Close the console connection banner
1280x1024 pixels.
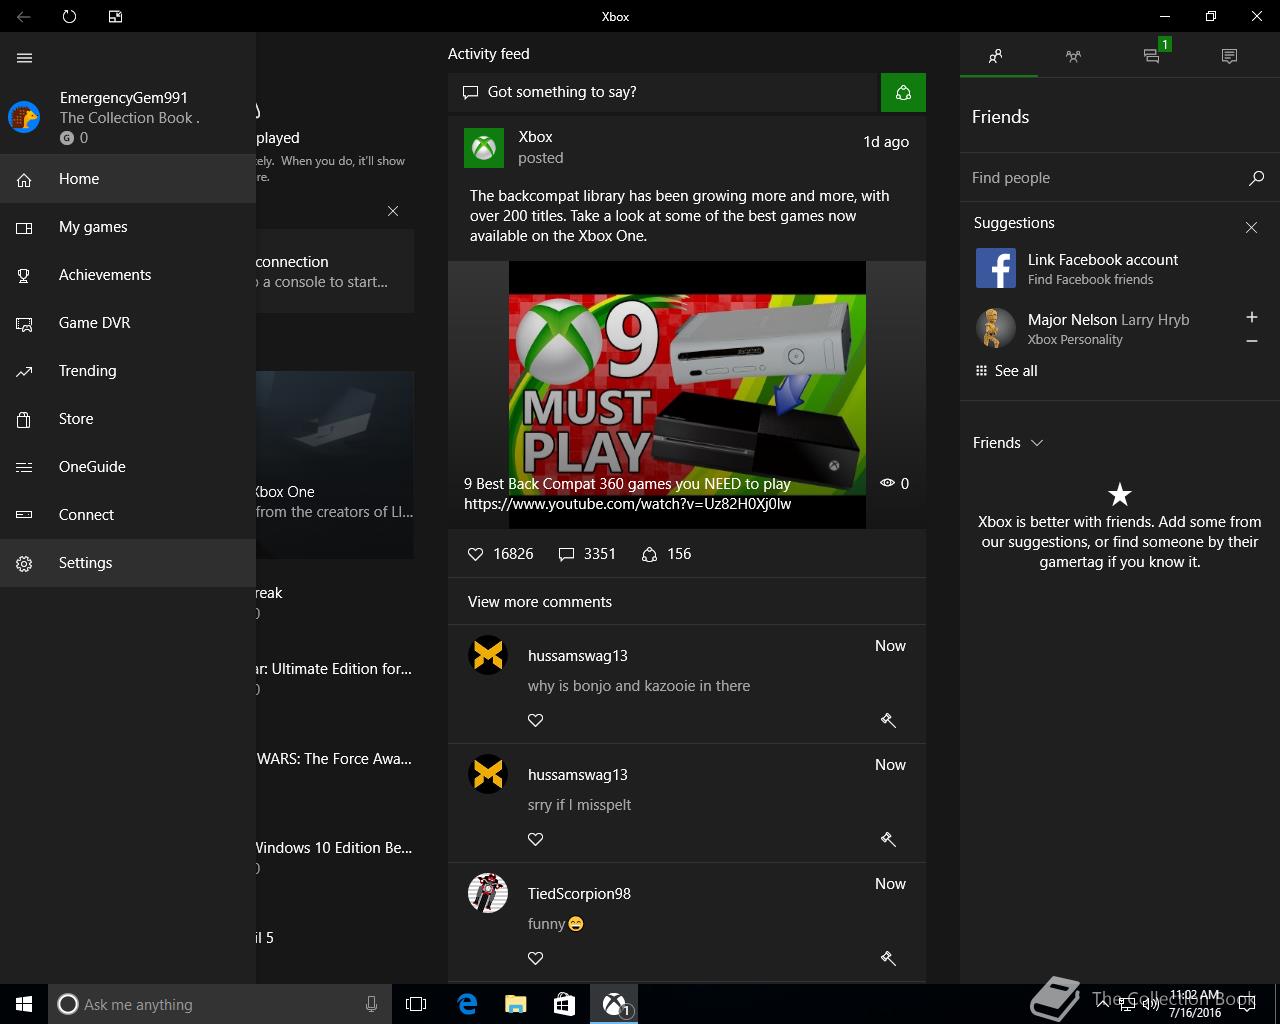(x=393, y=211)
